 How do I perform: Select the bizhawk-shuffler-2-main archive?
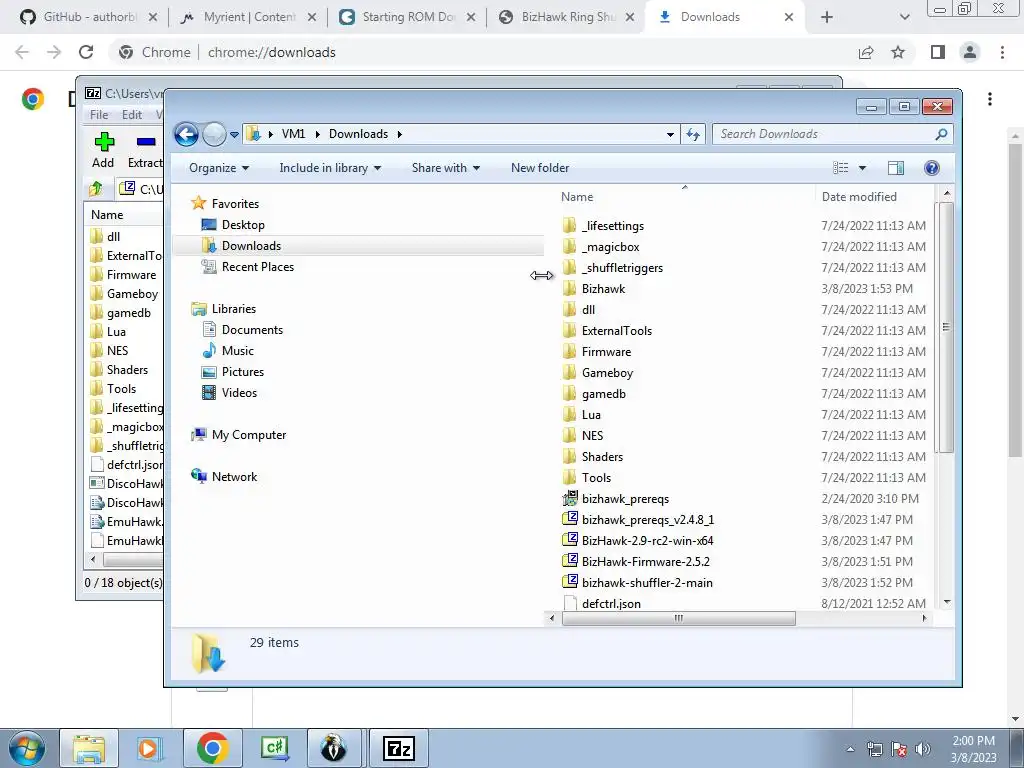(647, 583)
